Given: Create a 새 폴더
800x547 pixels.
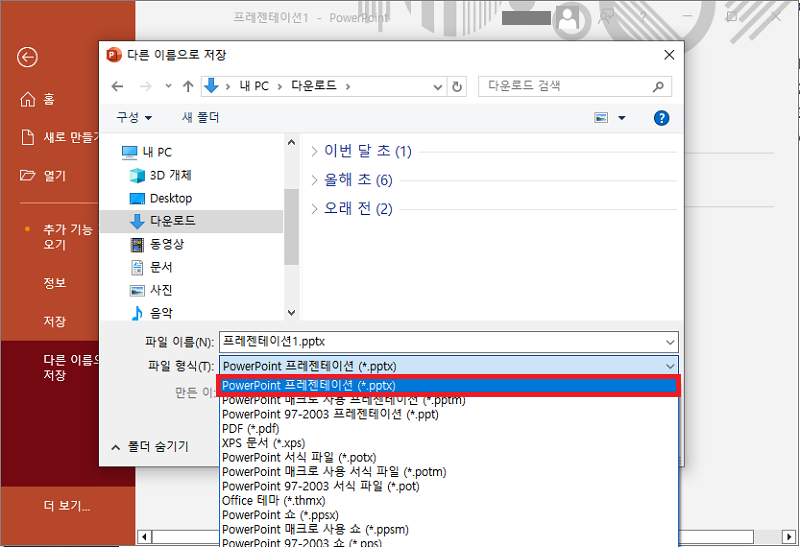Looking at the screenshot, I should [201, 117].
